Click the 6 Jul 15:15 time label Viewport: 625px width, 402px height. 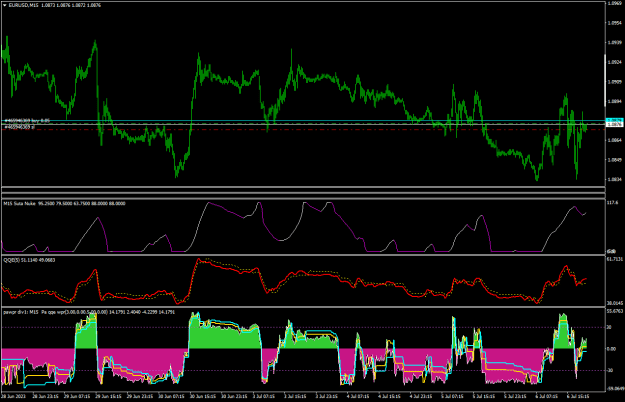coord(578,397)
